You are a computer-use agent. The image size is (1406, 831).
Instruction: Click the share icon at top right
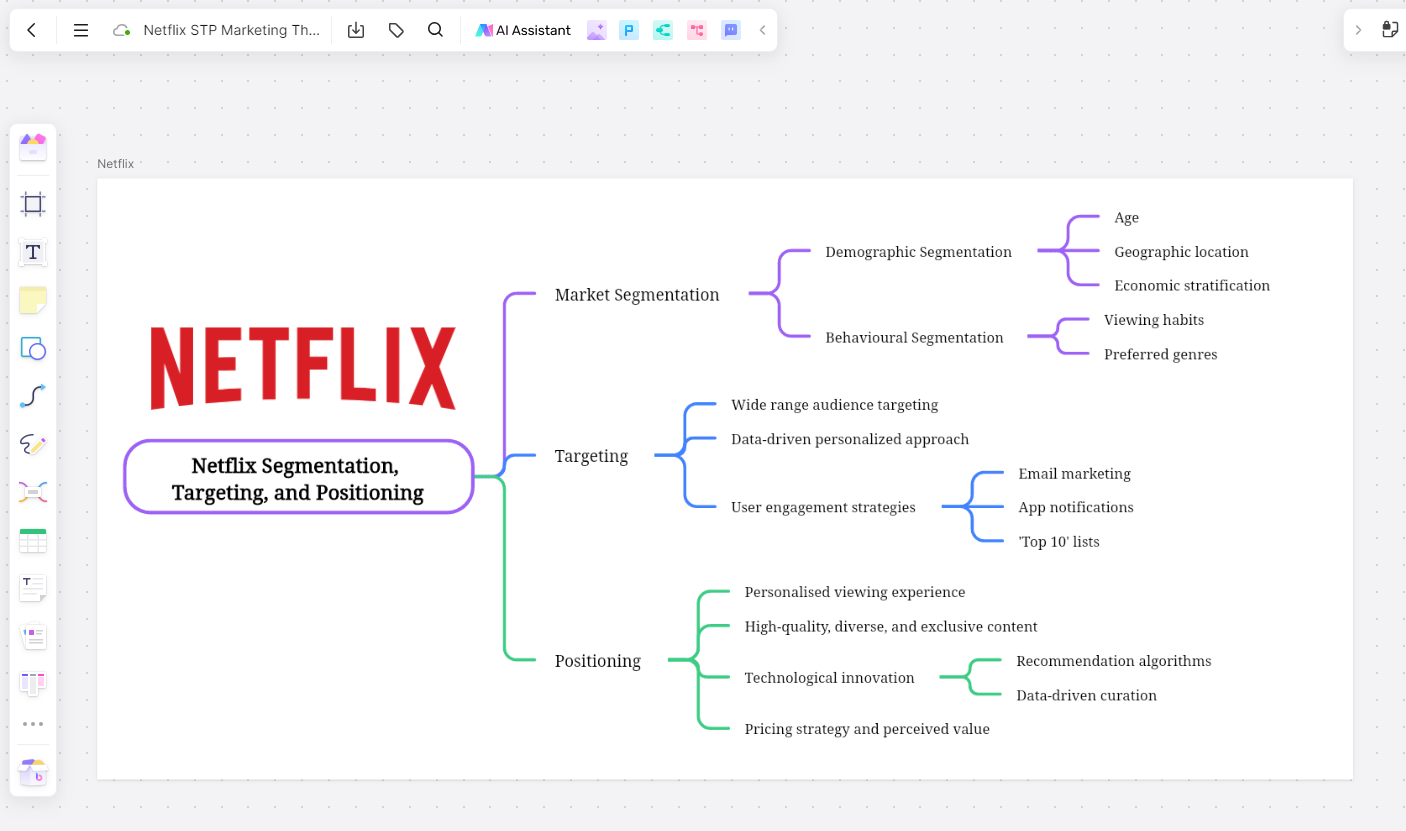(x=1390, y=30)
